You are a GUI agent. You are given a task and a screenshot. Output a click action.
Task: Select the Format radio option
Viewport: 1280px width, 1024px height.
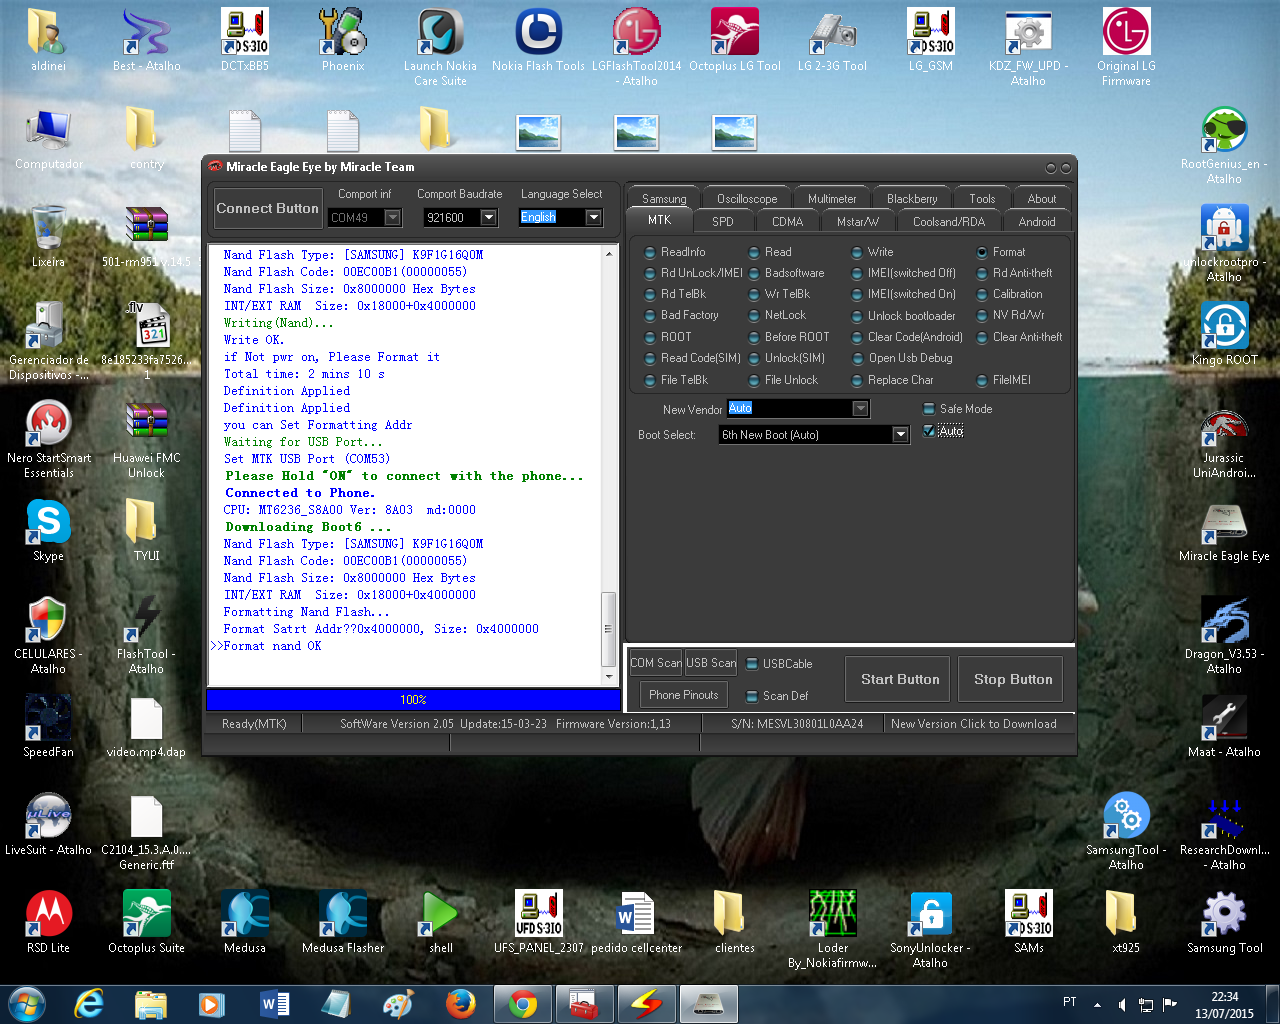pyautogui.click(x=983, y=252)
